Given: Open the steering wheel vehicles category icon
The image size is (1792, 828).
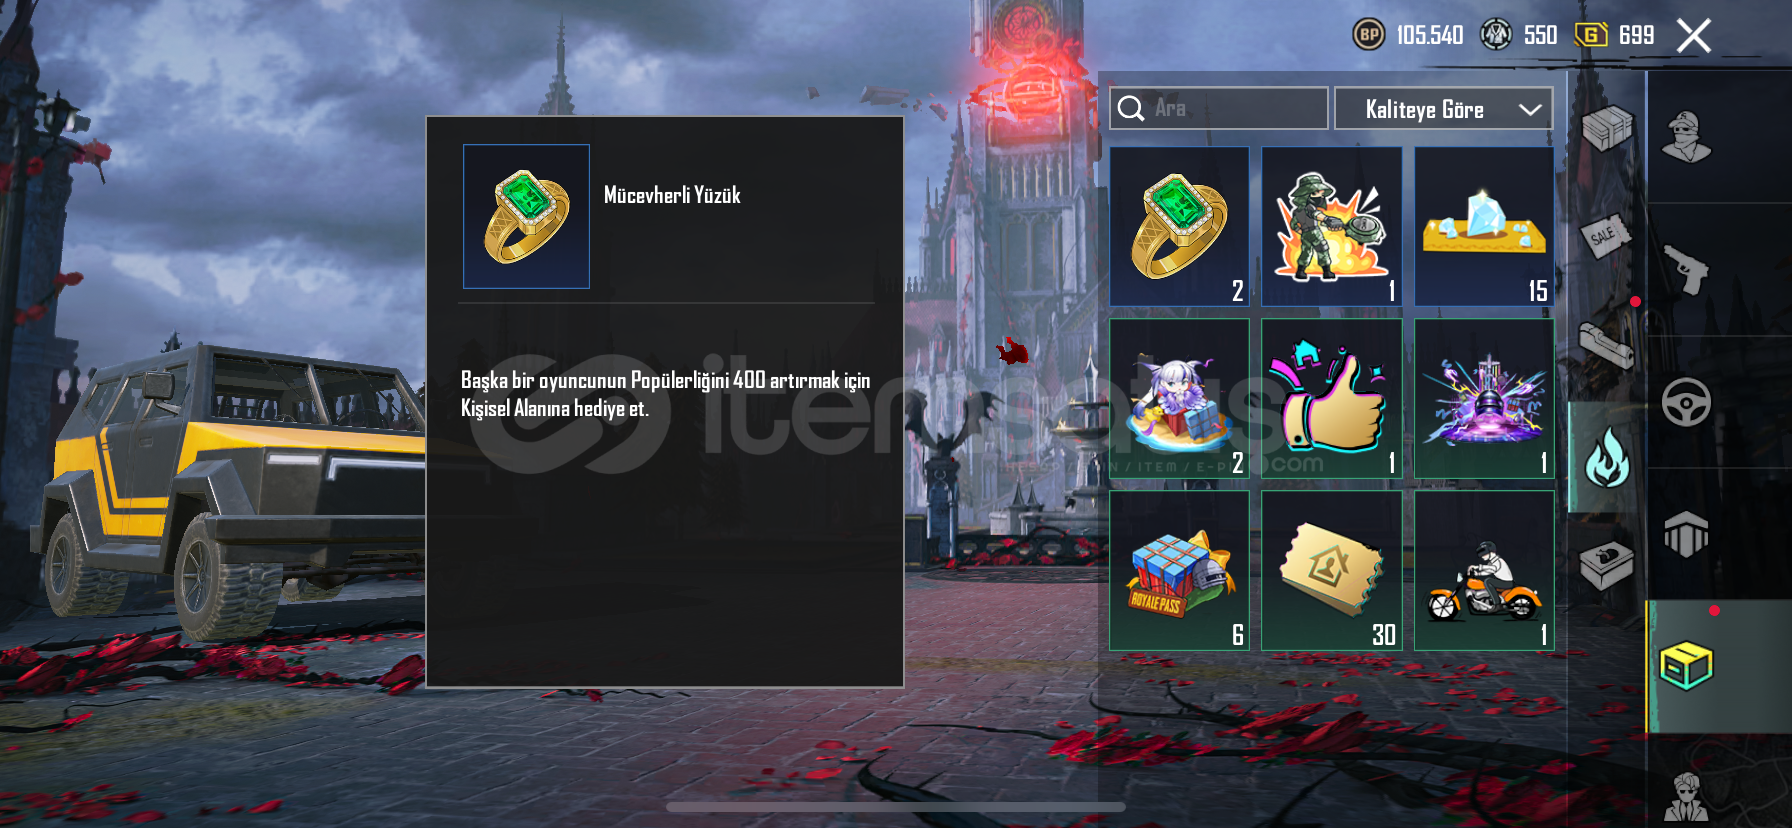Looking at the screenshot, I should pyautogui.click(x=1687, y=402).
